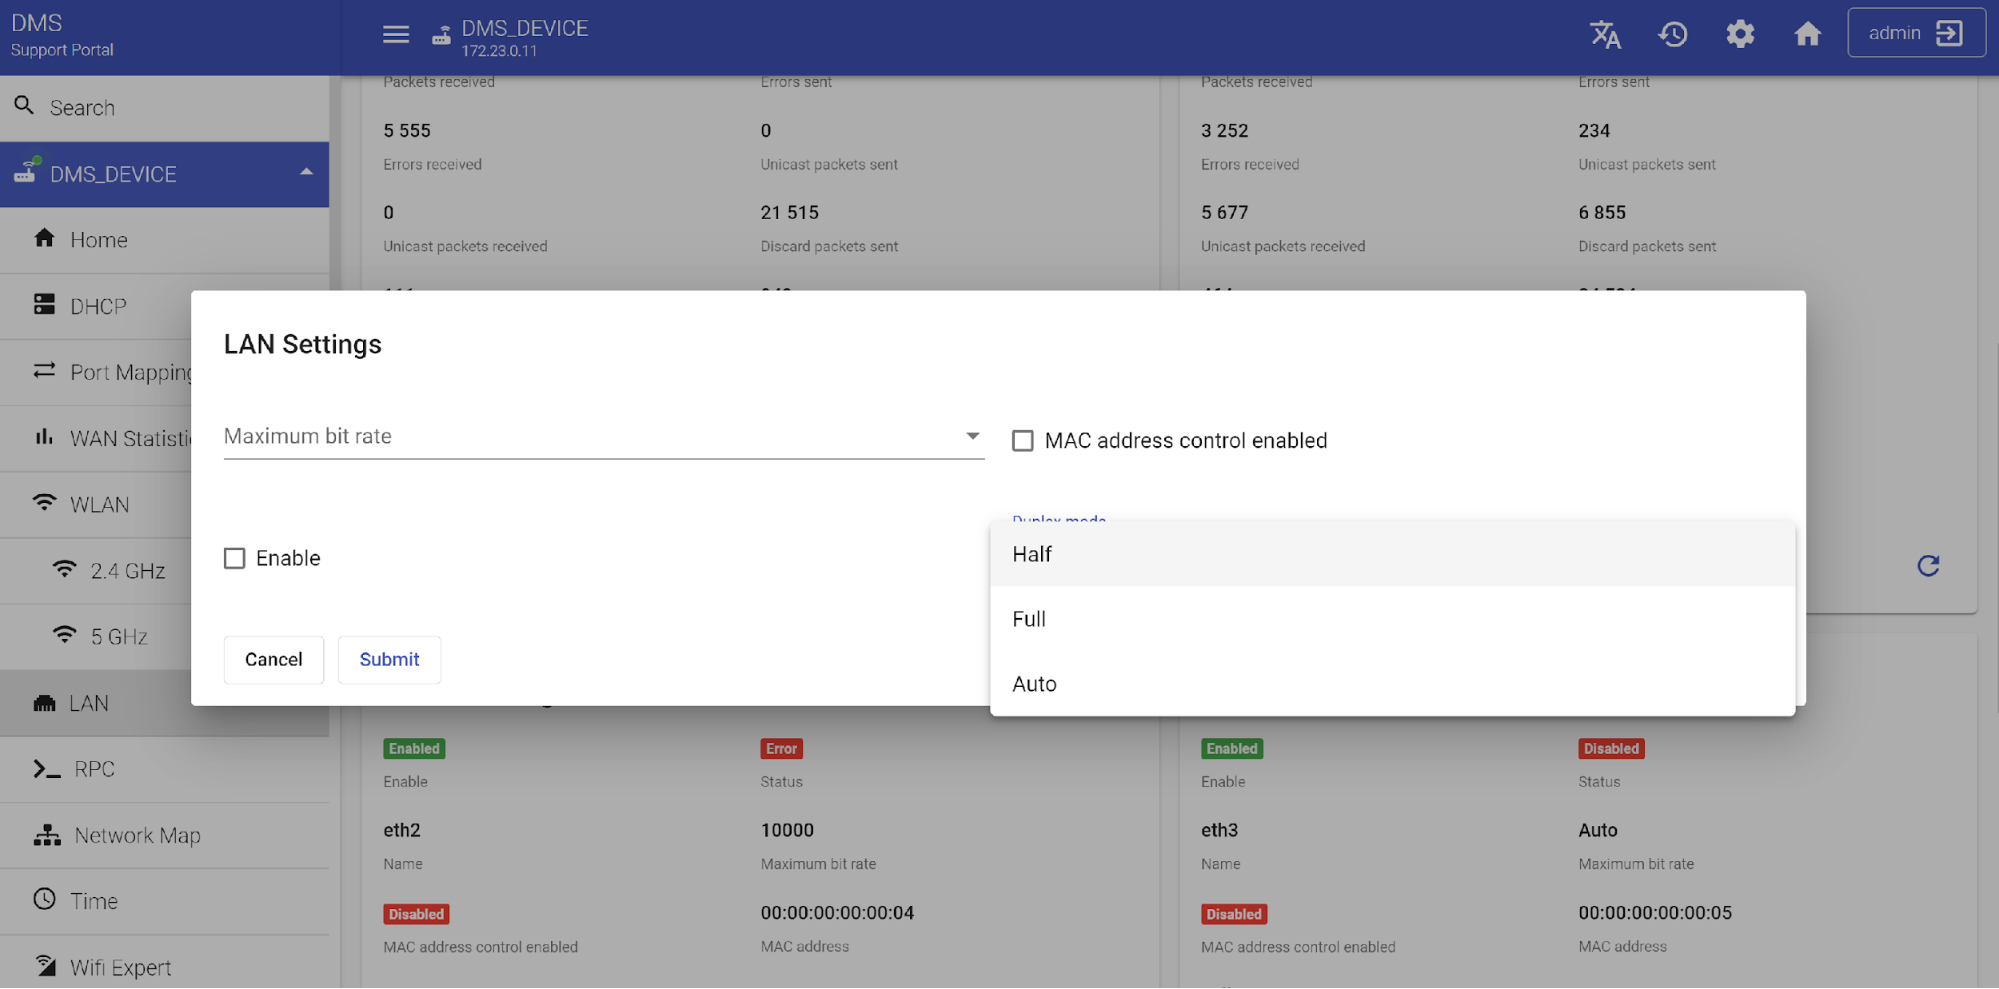Open settings gear in top bar
The height and width of the screenshot is (989, 1999).
(1740, 35)
